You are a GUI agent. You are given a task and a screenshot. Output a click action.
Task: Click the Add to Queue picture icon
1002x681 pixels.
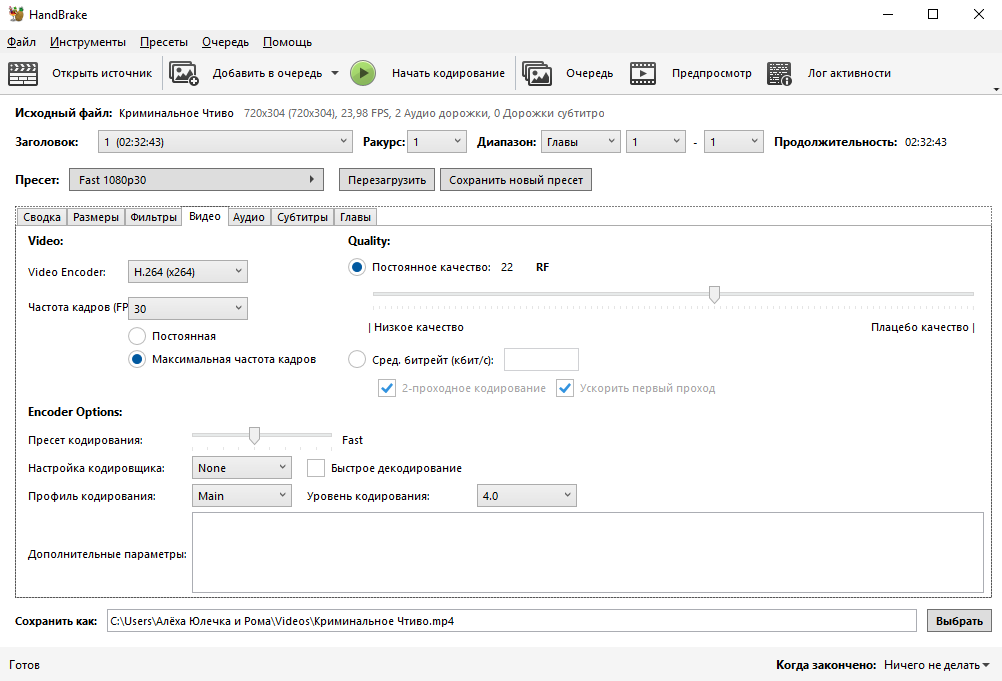(184, 73)
